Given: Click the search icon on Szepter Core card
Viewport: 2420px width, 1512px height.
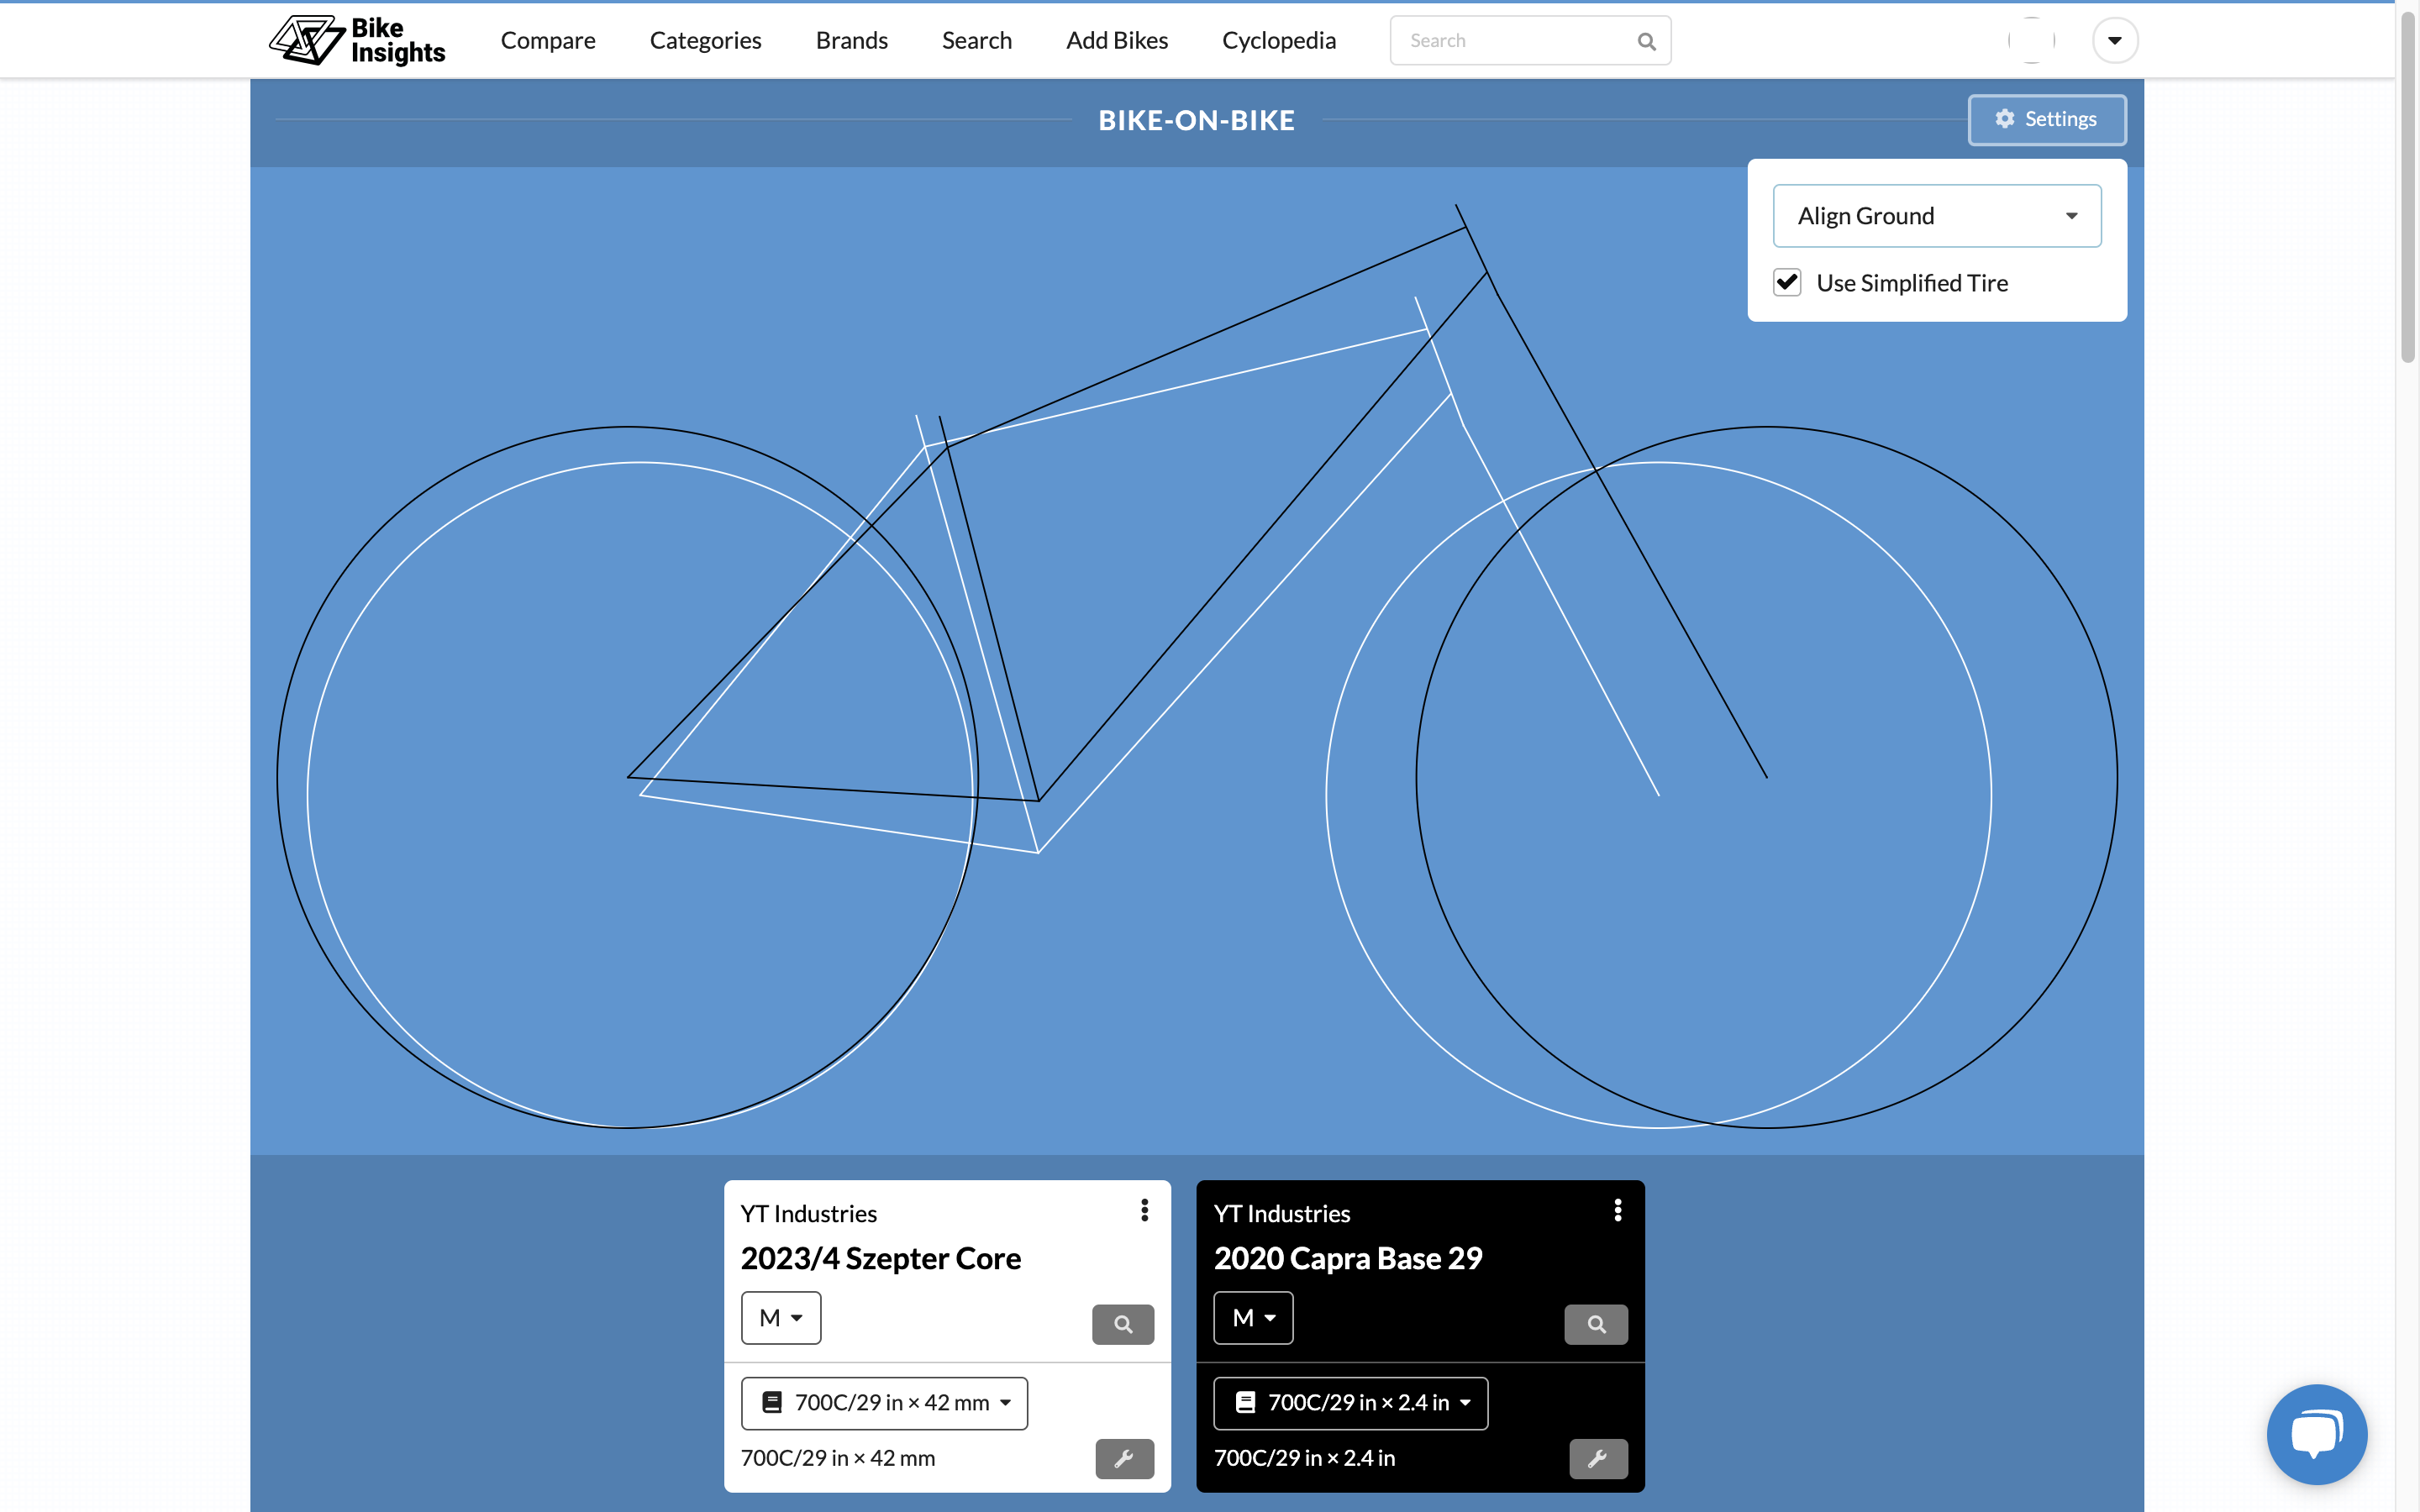Looking at the screenshot, I should coord(1122,1324).
